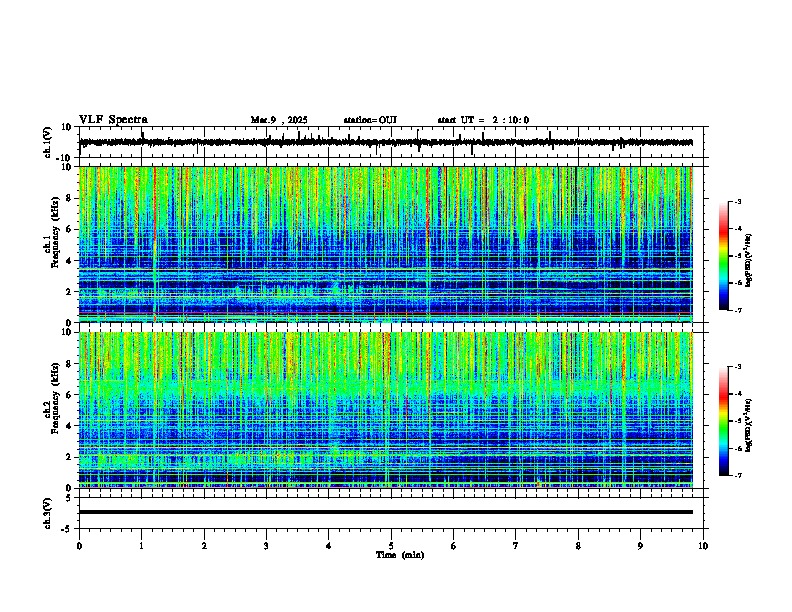Click the ch.2 spectrogram panel
The image size is (792, 612).
(386, 410)
